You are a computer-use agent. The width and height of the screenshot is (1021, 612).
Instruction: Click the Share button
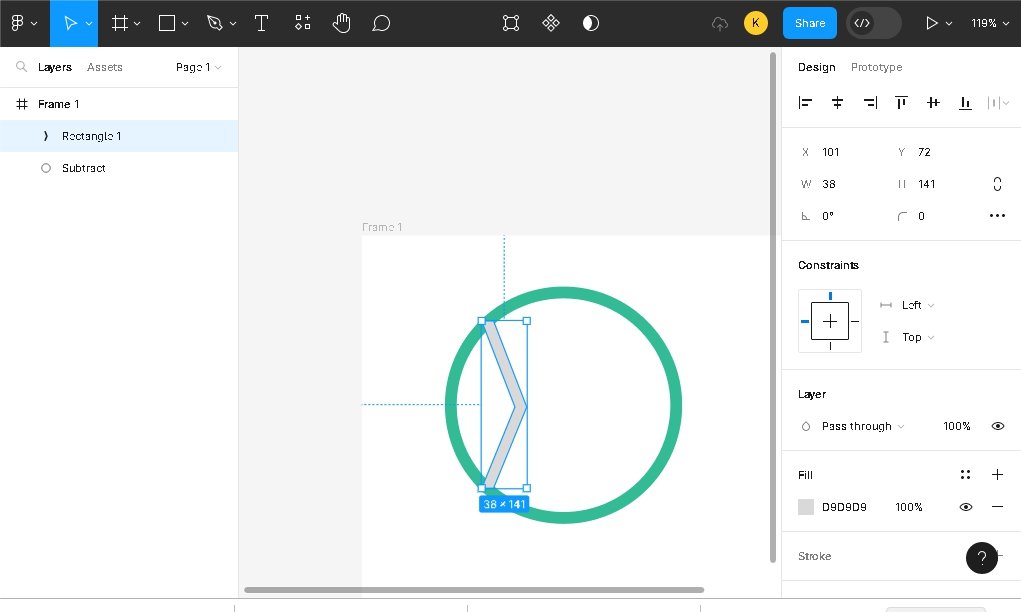tap(810, 23)
